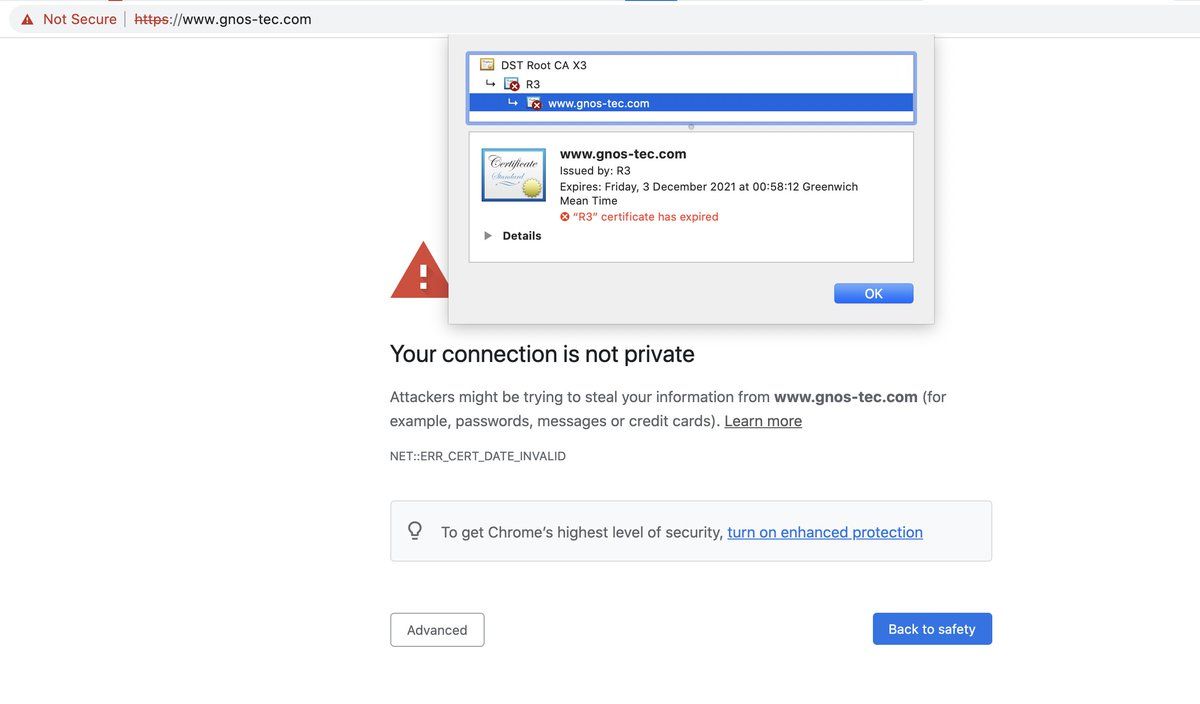Select the www.gnos-tec.com leaf certificate row

[x=598, y=103]
